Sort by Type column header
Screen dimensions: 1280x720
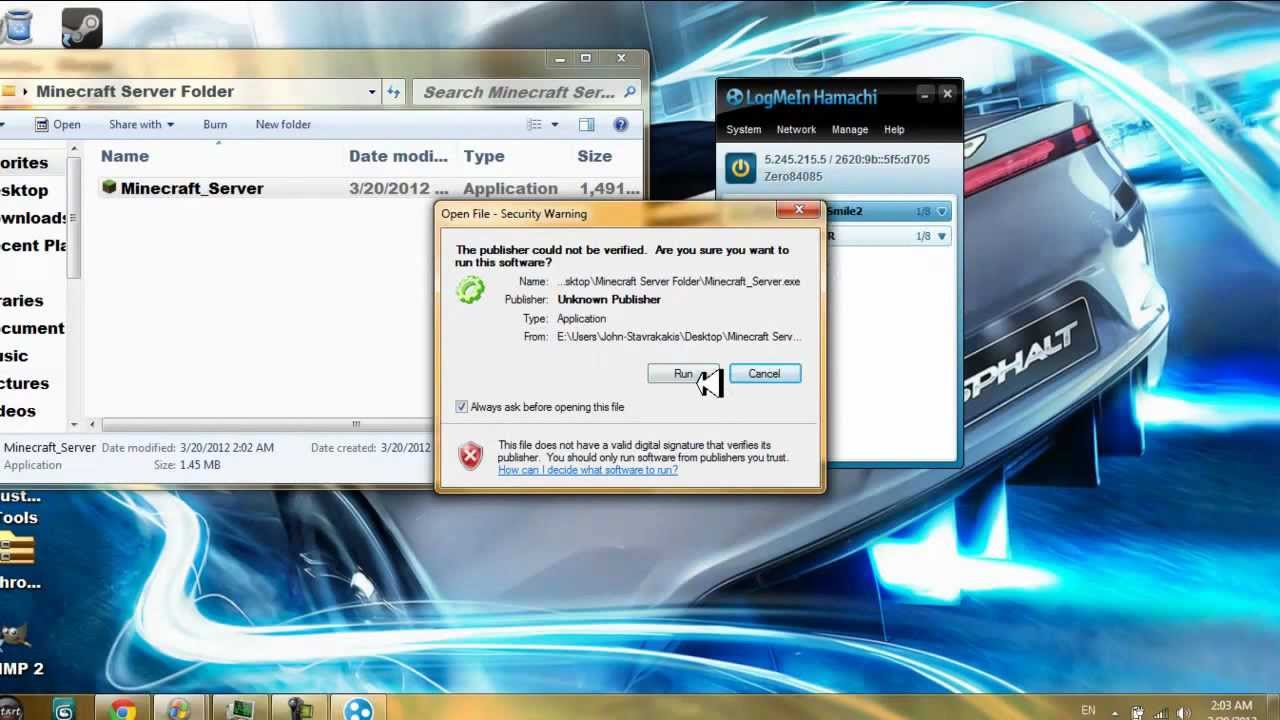click(x=484, y=156)
